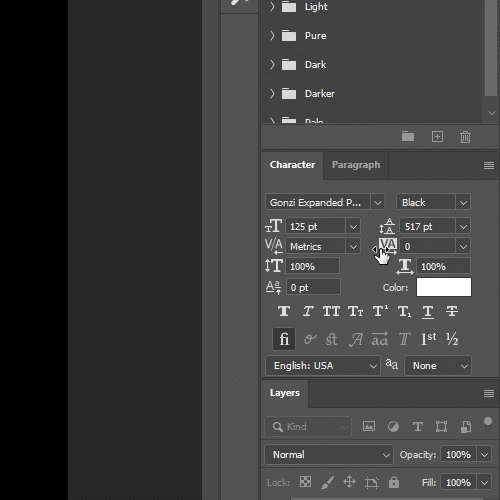500x500 pixels.
Task: Select the Layers panel tab
Action: [x=285, y=393]
